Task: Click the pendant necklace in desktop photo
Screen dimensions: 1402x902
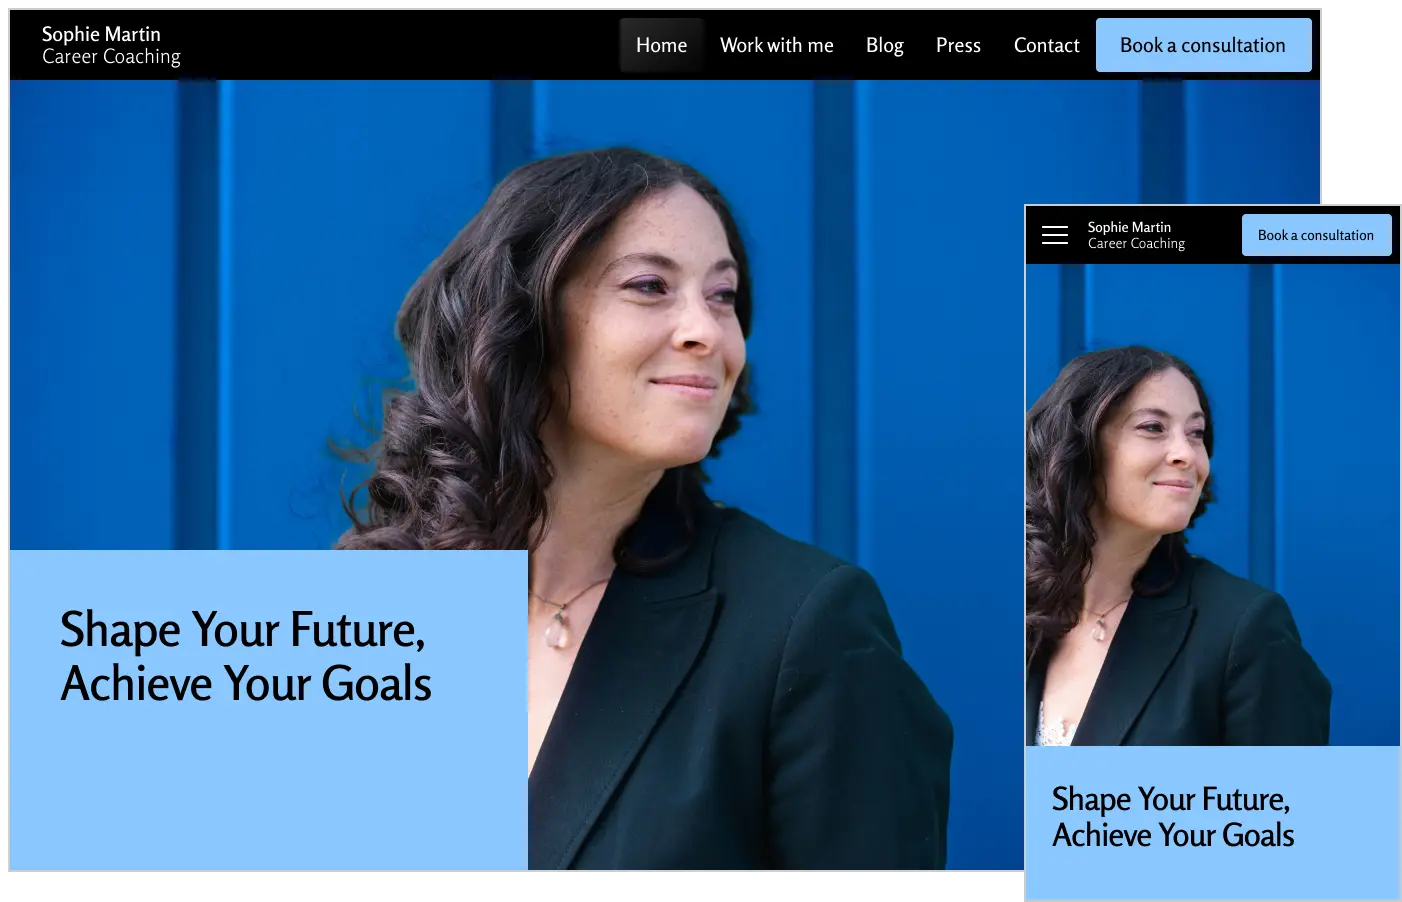Action: click(x=555, y=627)
